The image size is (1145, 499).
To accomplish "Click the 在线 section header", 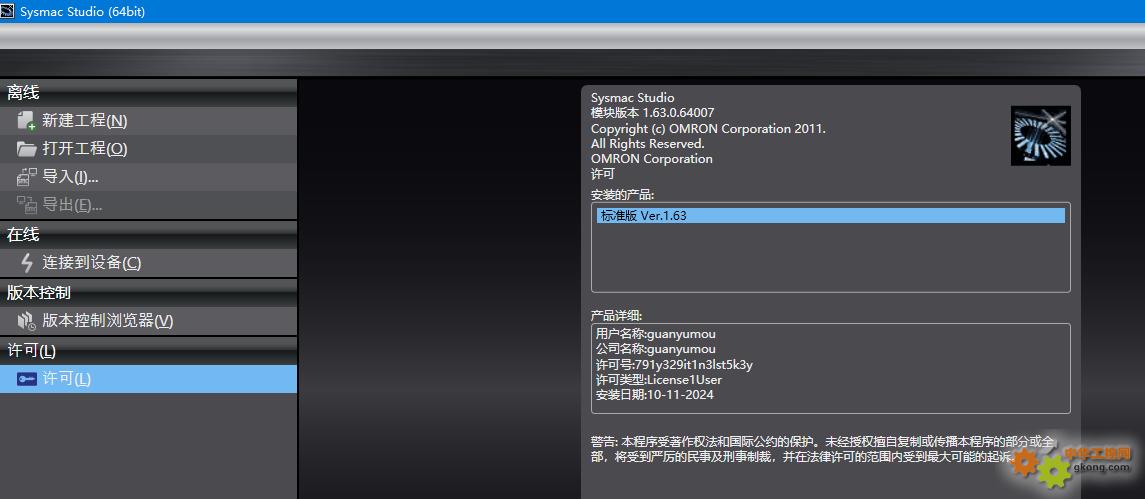I will coord(148,235).
